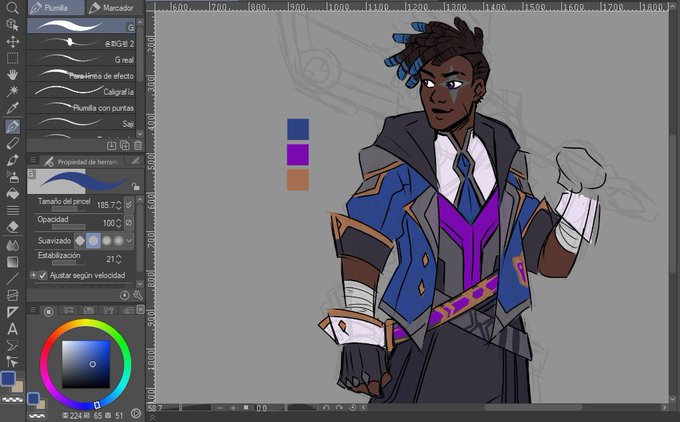The height and width of the screenshot is (422, 680).
Task: Click the import sub tool icon
Action: point(111,146)
